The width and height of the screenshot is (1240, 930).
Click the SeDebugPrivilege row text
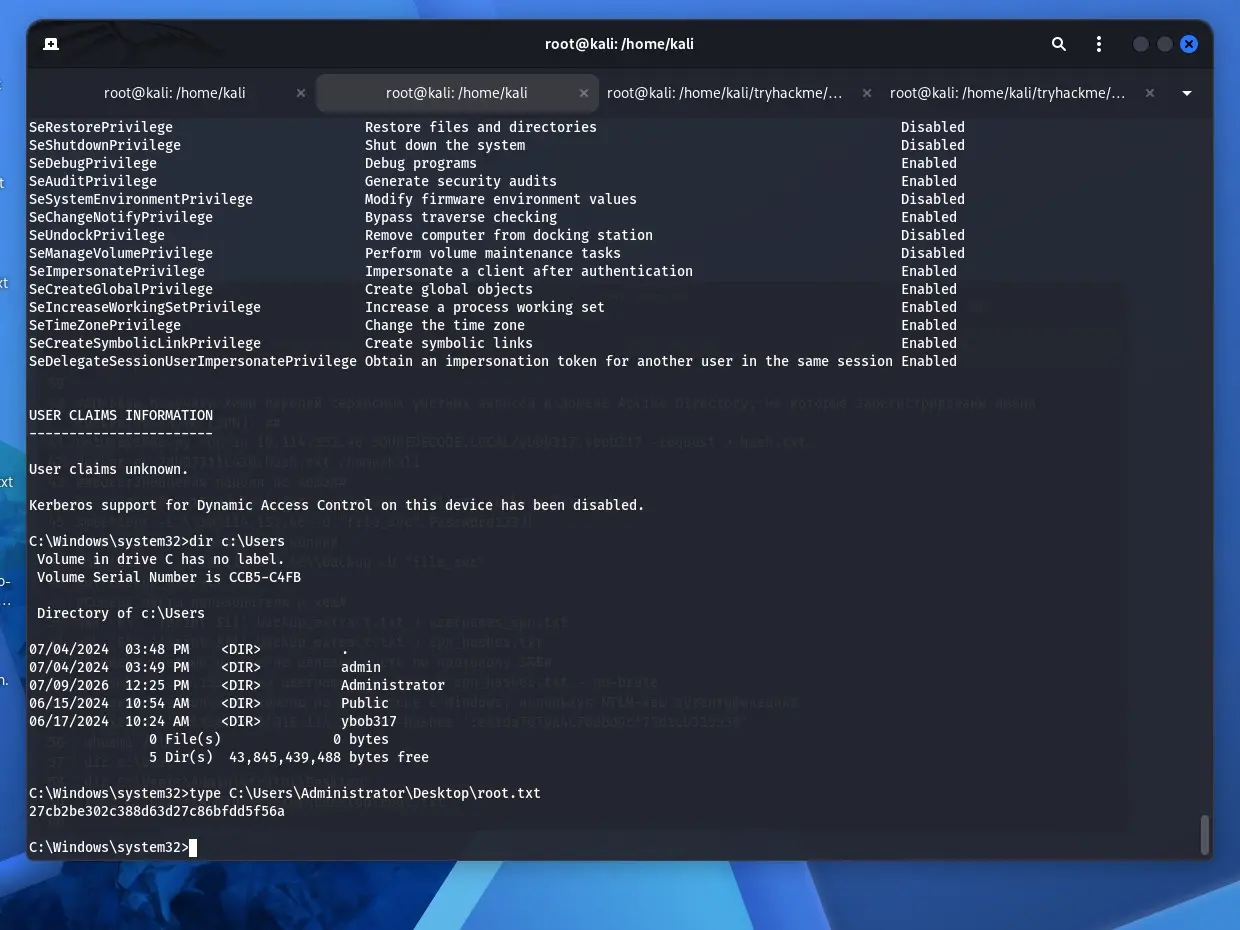(x=93, y=163)
